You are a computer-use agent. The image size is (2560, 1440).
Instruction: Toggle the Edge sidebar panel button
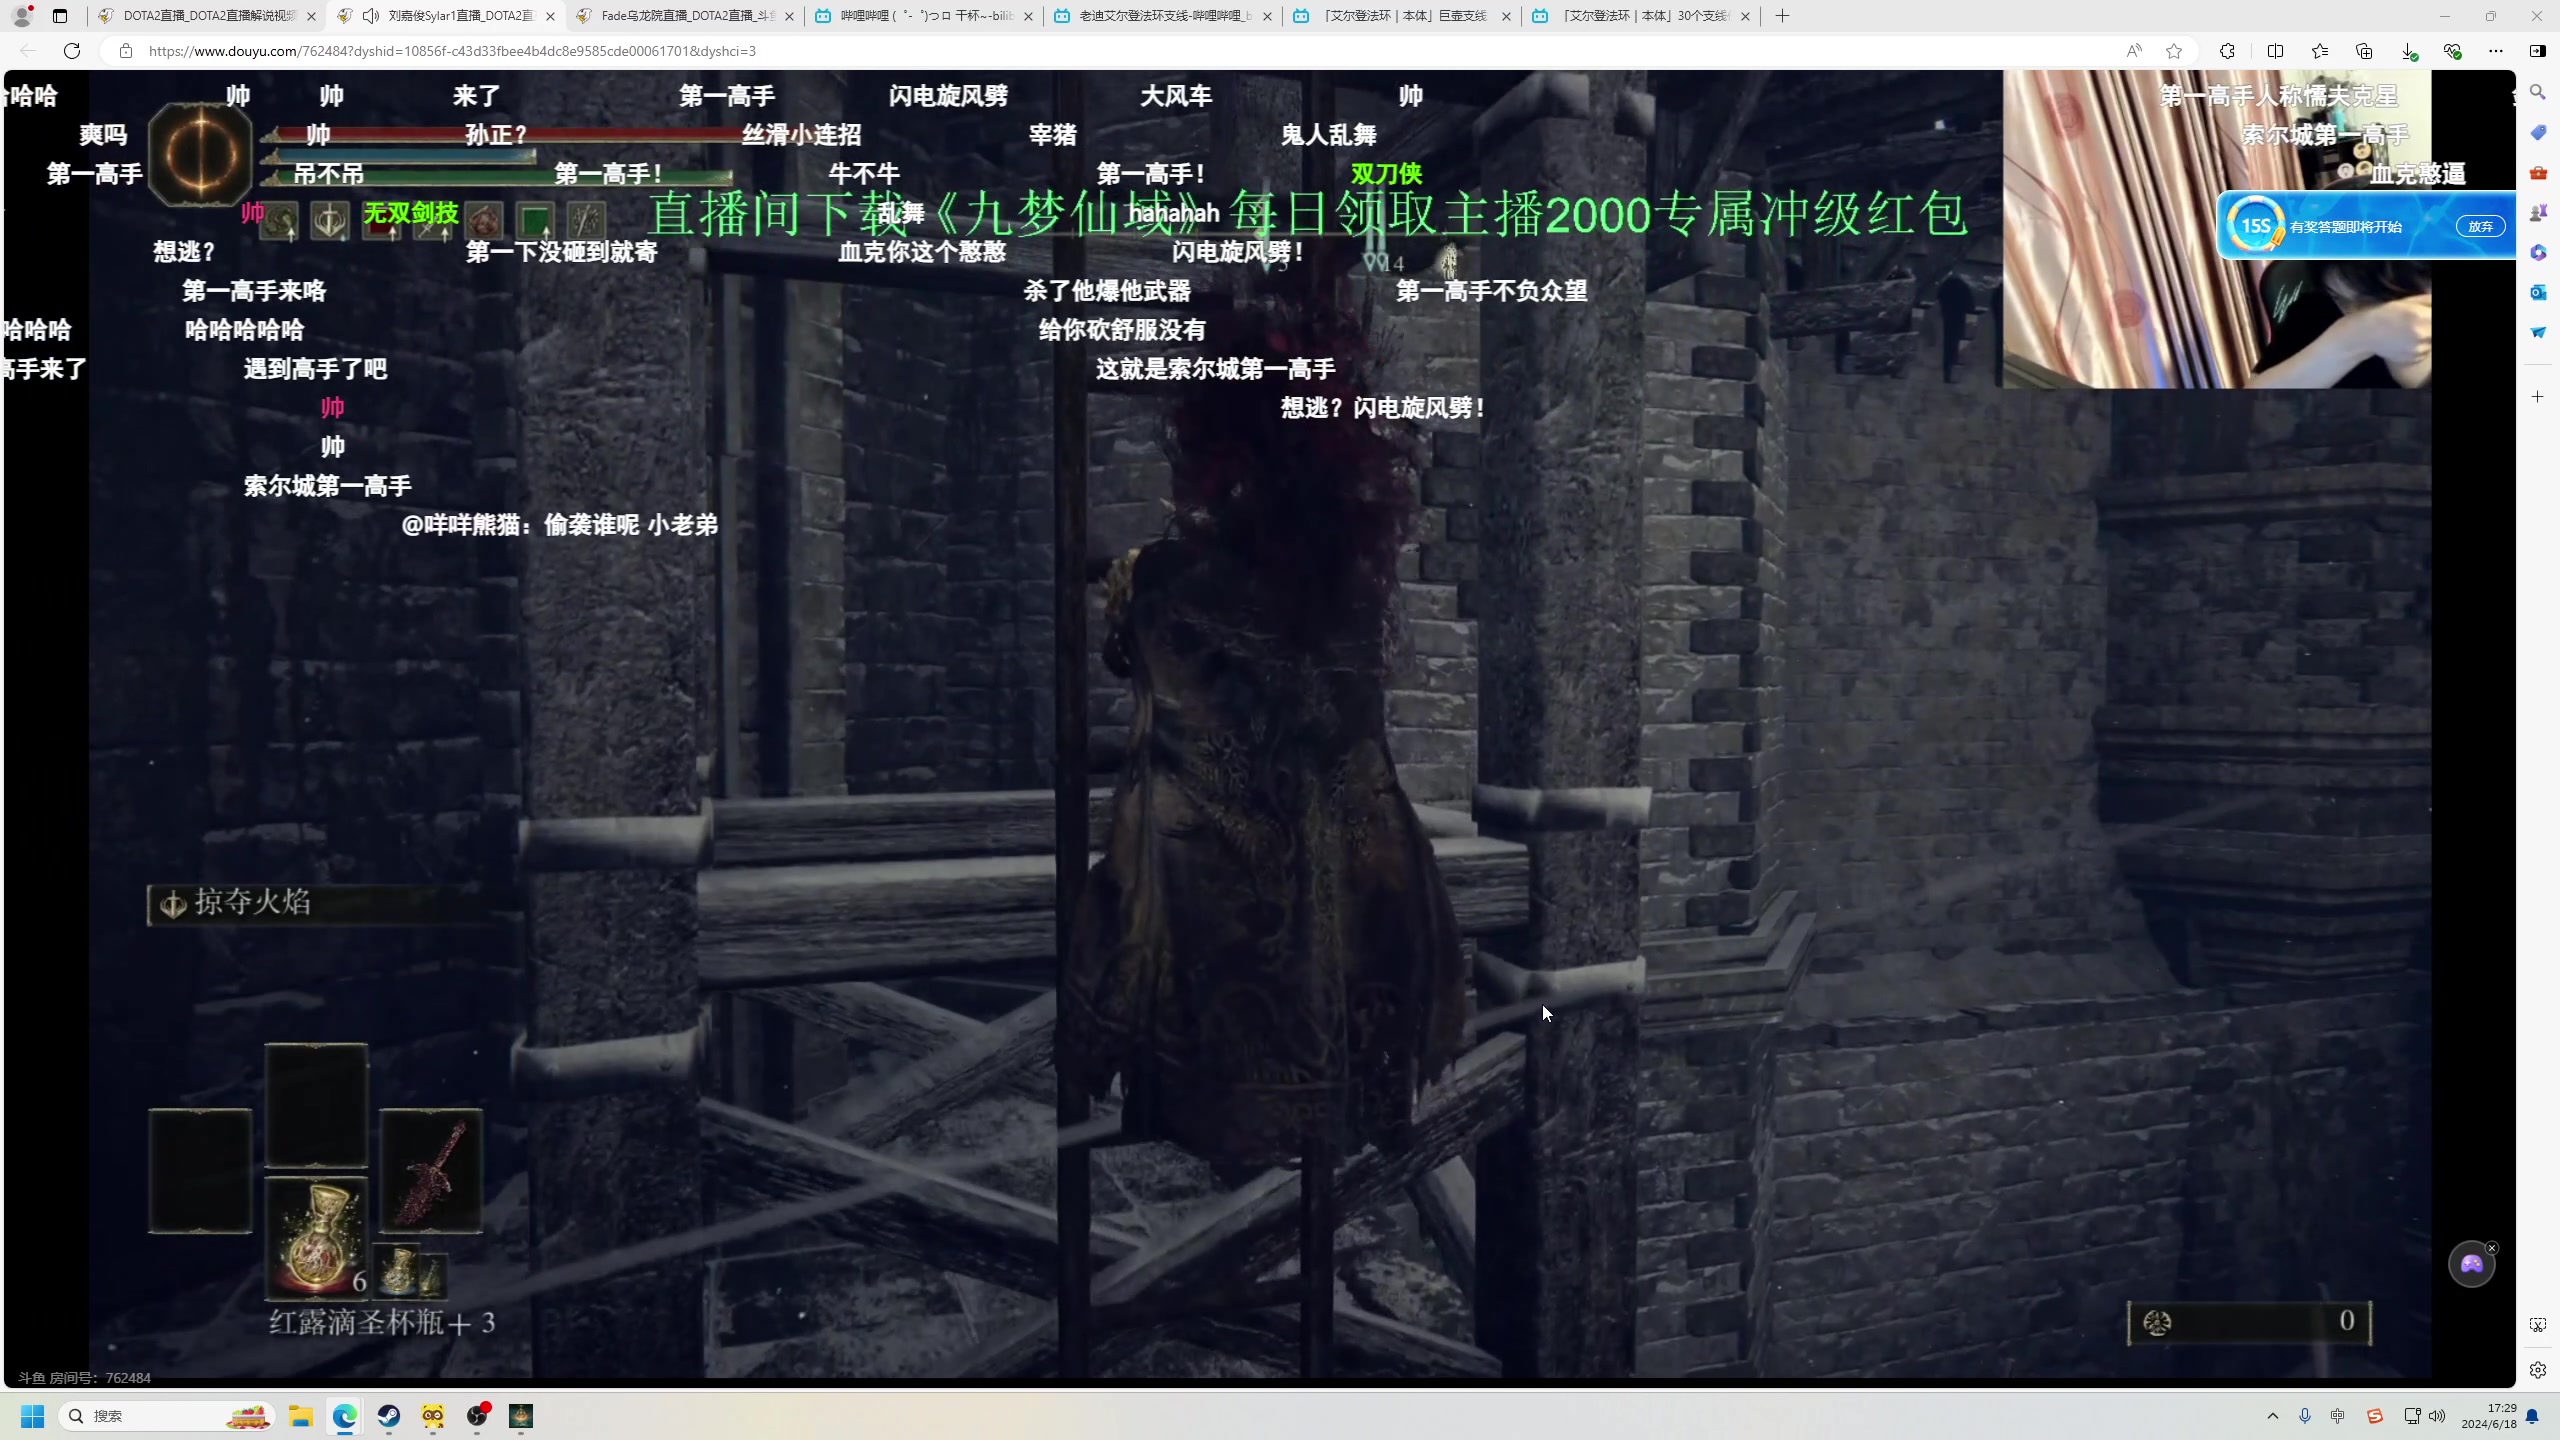coord(2538,51)
